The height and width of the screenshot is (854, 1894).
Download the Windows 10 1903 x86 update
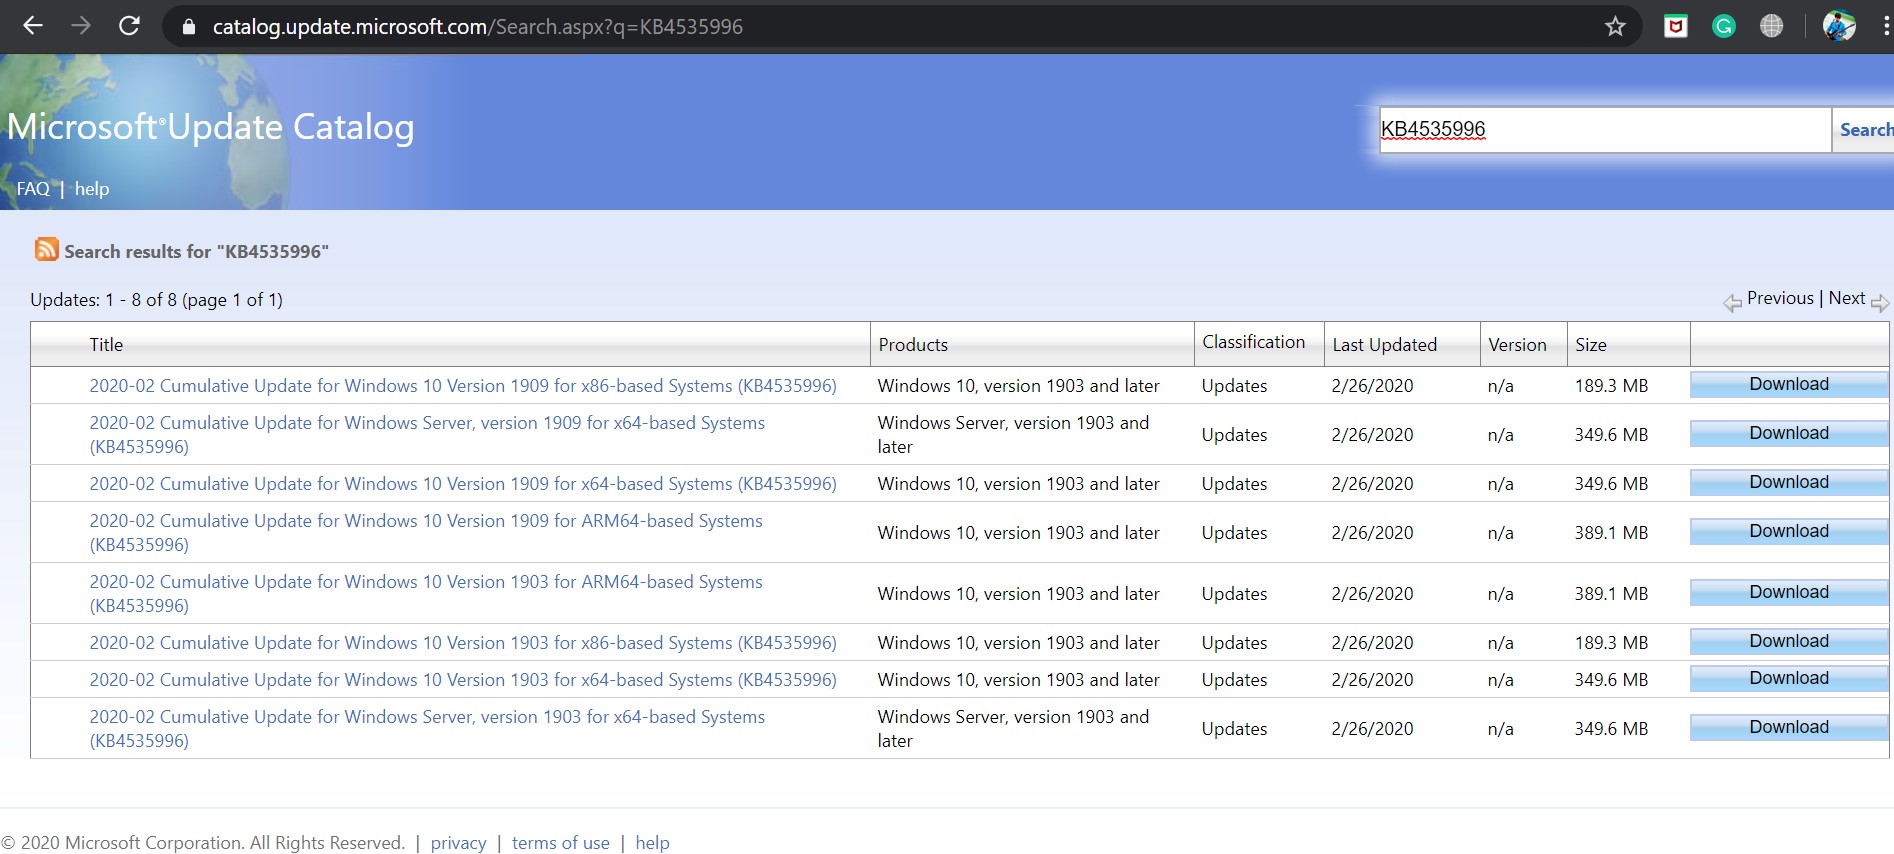tap(1789, 641)
